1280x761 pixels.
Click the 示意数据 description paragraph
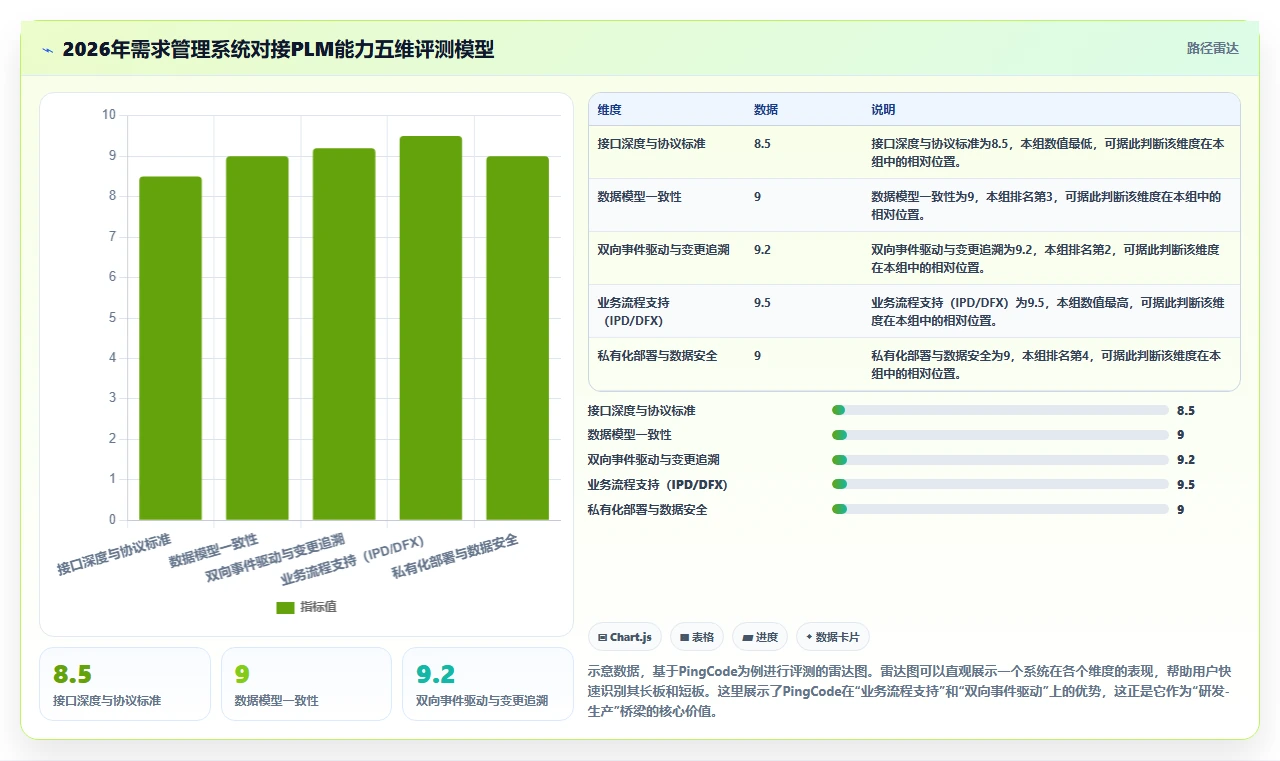click(x=914, y=692)
